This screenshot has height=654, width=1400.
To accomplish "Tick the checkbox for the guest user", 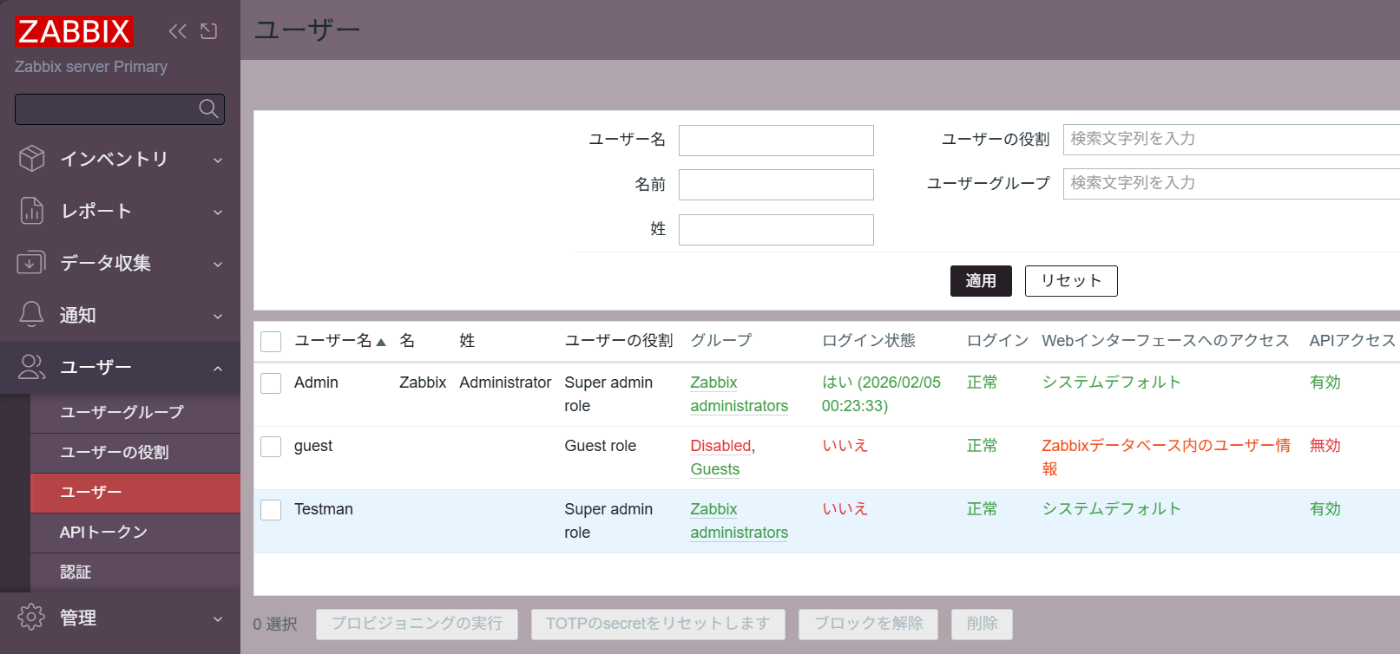I will click(x=271, y=447).
